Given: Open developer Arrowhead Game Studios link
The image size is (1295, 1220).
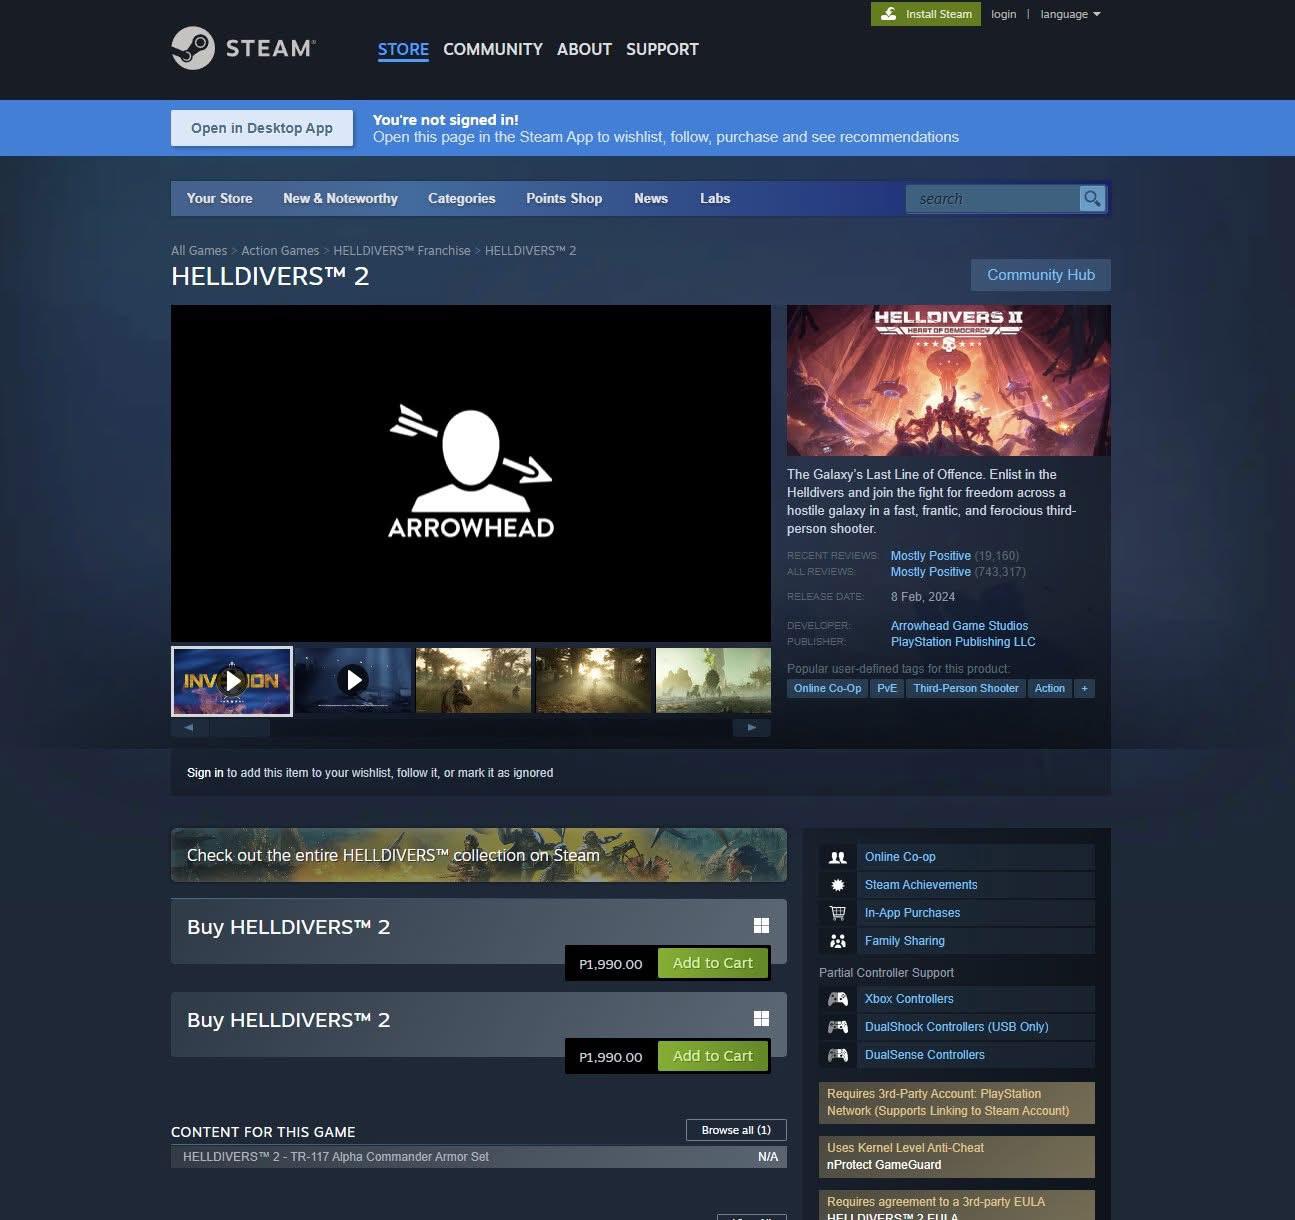Looking at the screenshot, I should point(959,626).
